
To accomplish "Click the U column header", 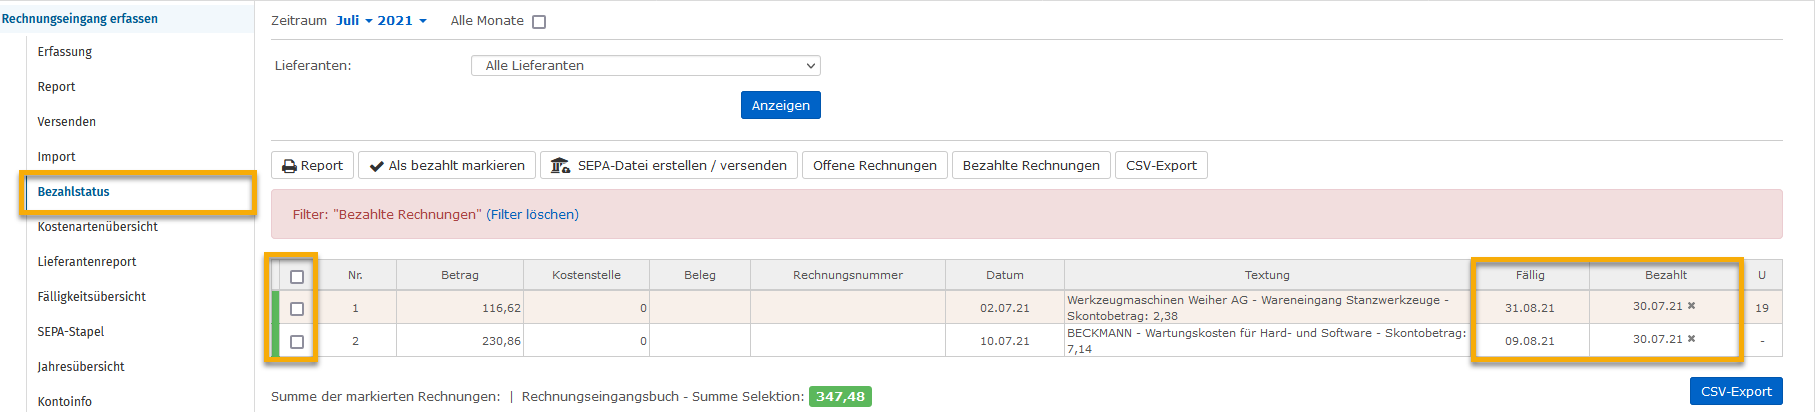I will pos(1762,275).
